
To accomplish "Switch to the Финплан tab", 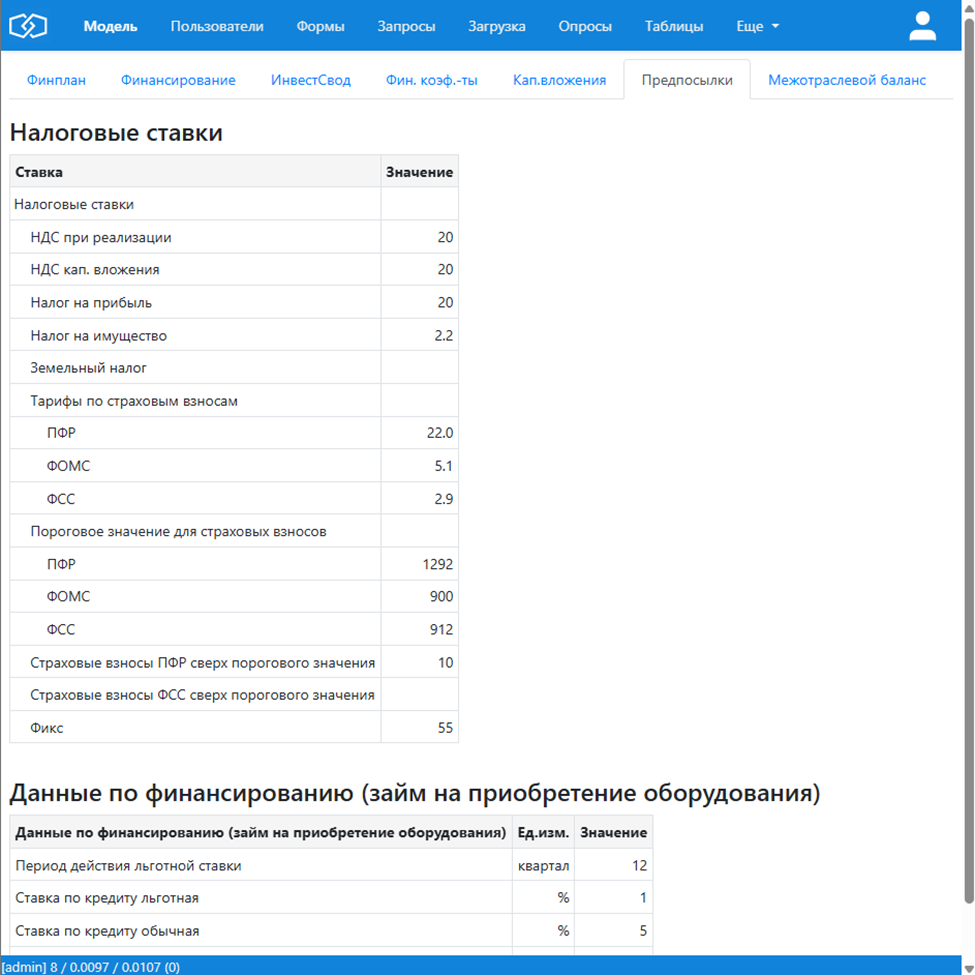I will [x=56, y=80].
